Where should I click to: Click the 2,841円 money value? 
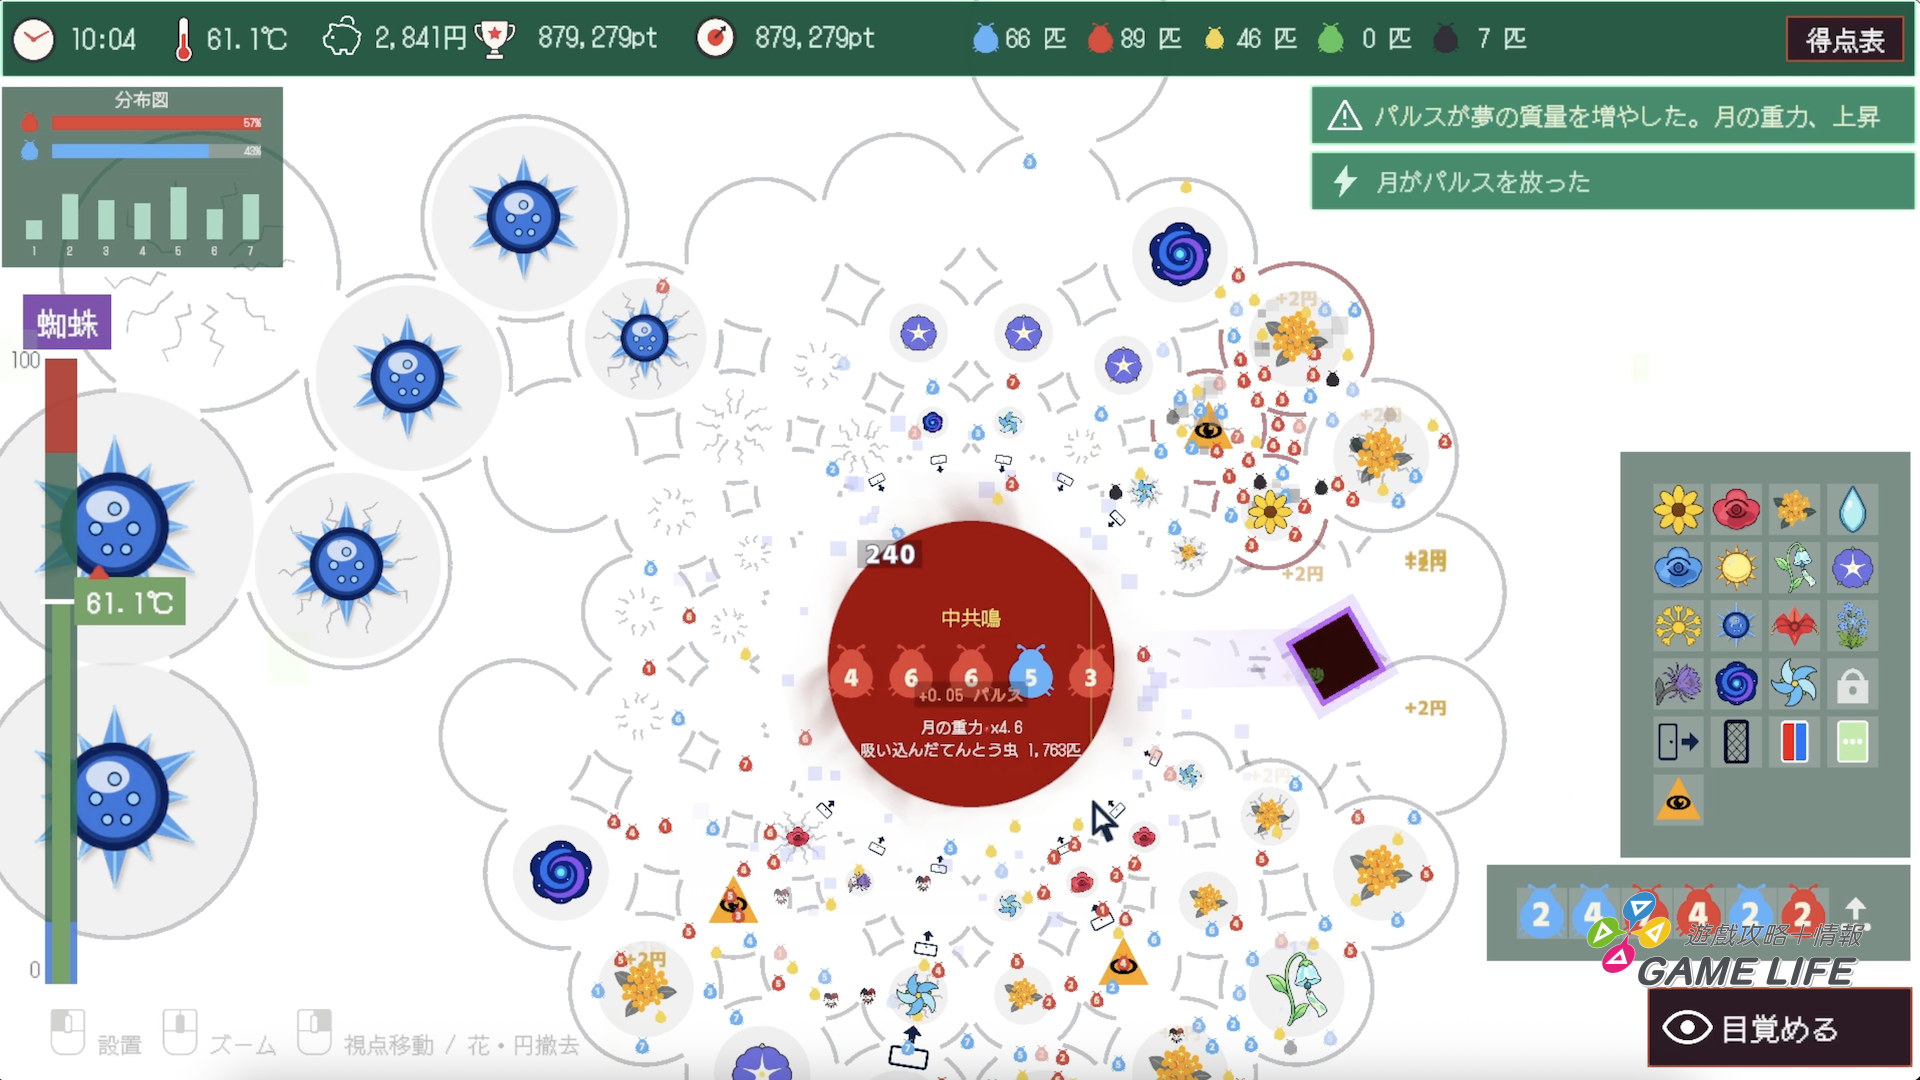click(x=420, y=38)
